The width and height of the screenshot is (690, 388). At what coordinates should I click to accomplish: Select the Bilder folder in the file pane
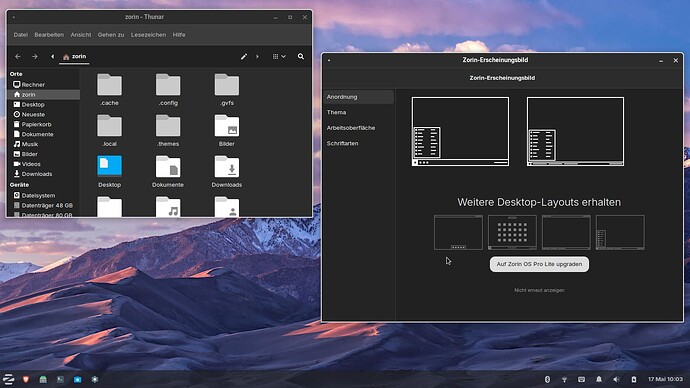tap(227, 126)
